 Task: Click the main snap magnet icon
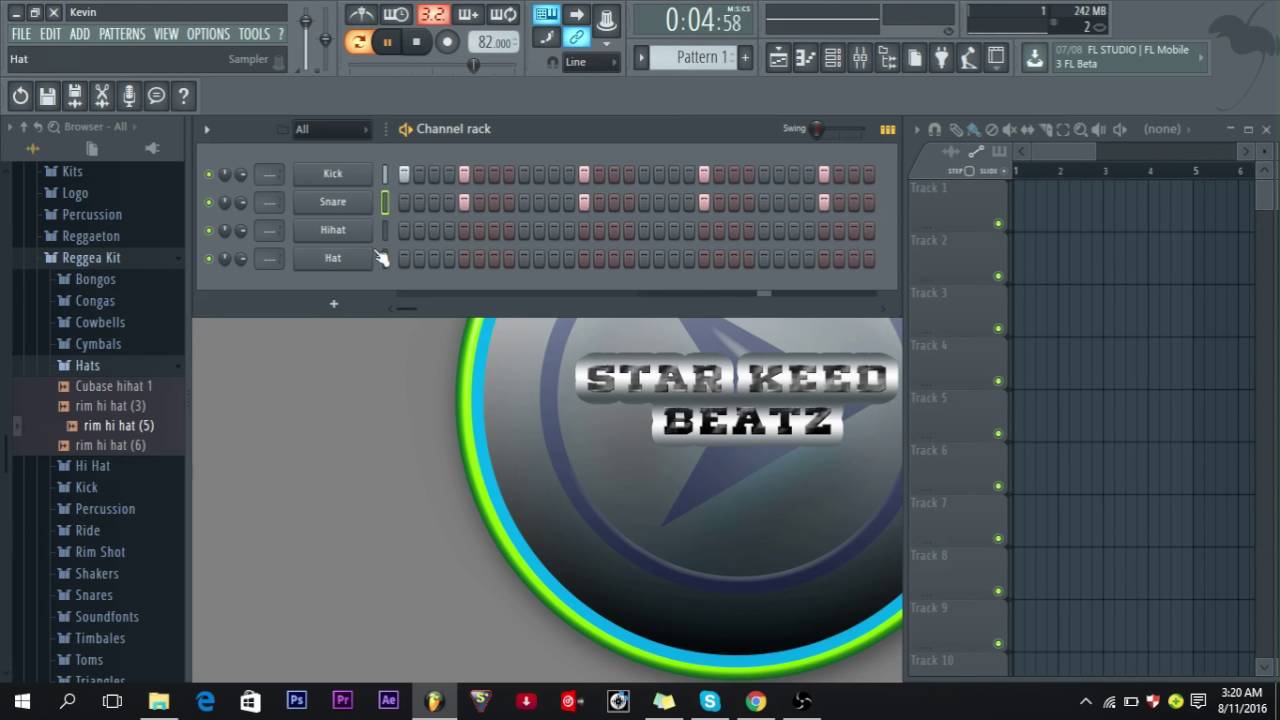[552, 62]
